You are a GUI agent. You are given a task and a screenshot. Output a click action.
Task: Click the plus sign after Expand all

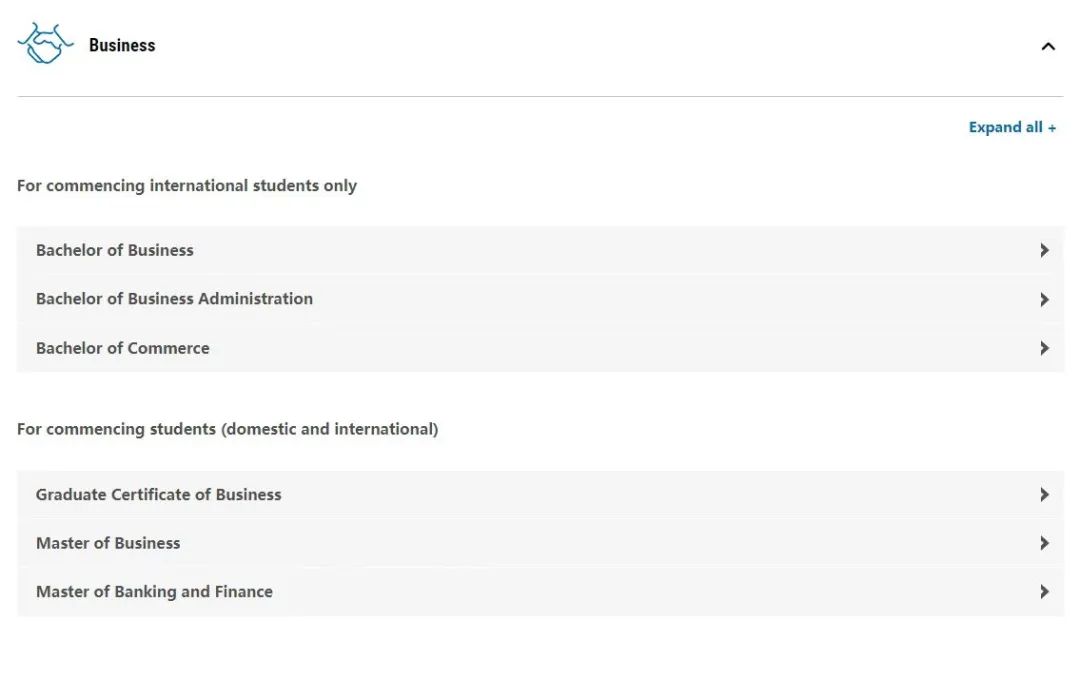[1052, 128]
